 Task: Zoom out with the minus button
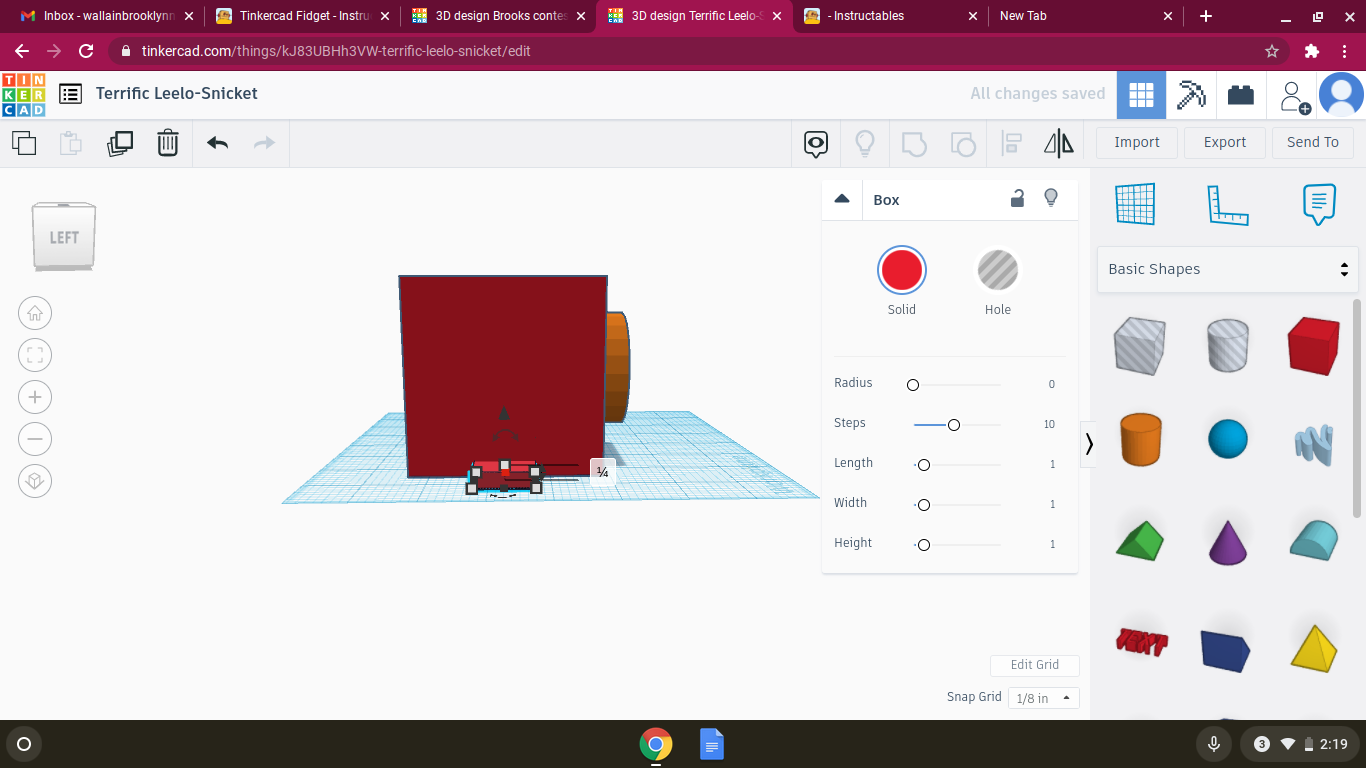click(35, 439)
